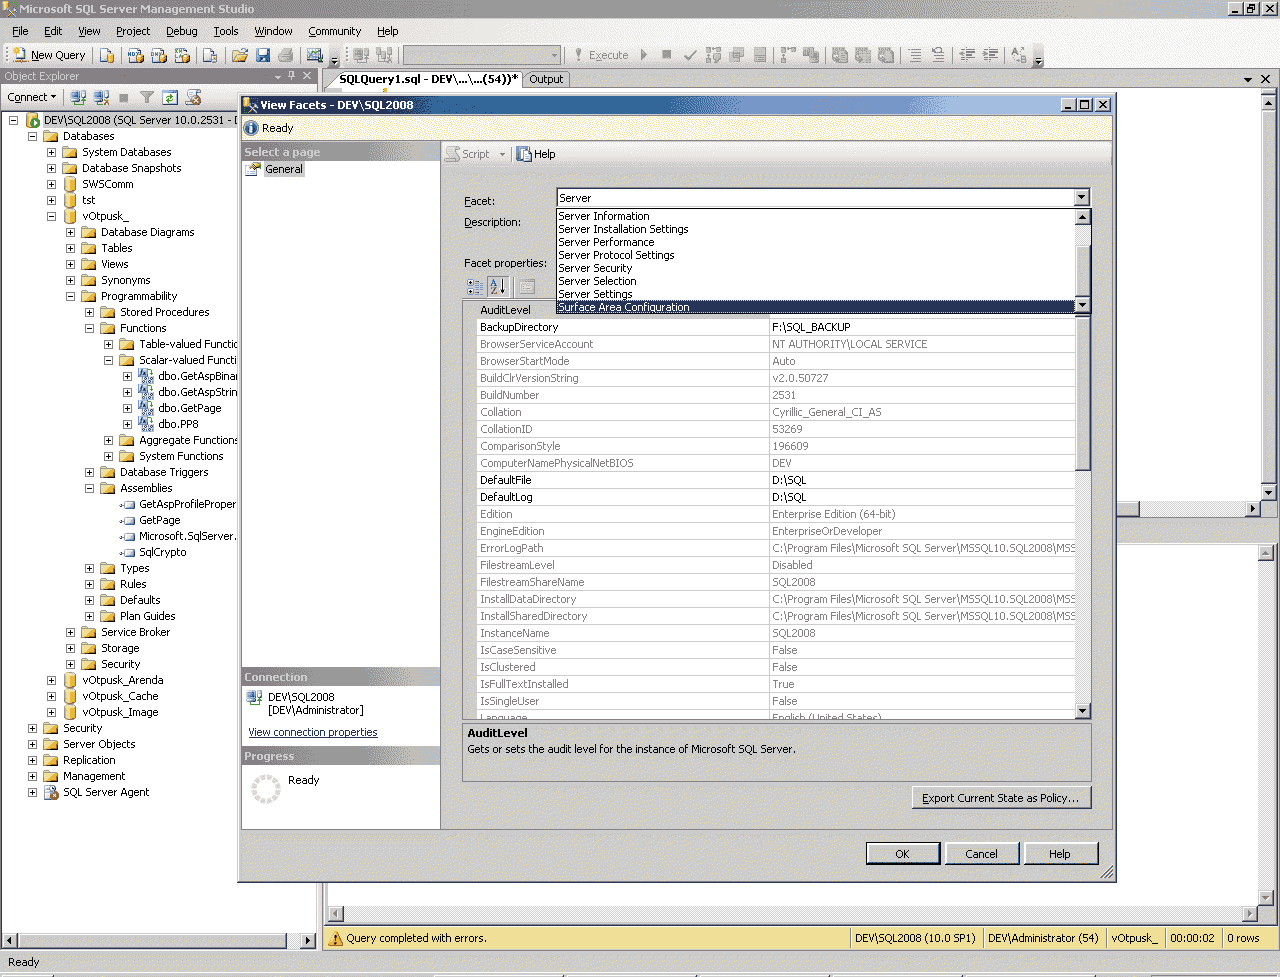Click the Parse checkmark icon
This screenshot has width=1280, height=977.
pos(690,55)
